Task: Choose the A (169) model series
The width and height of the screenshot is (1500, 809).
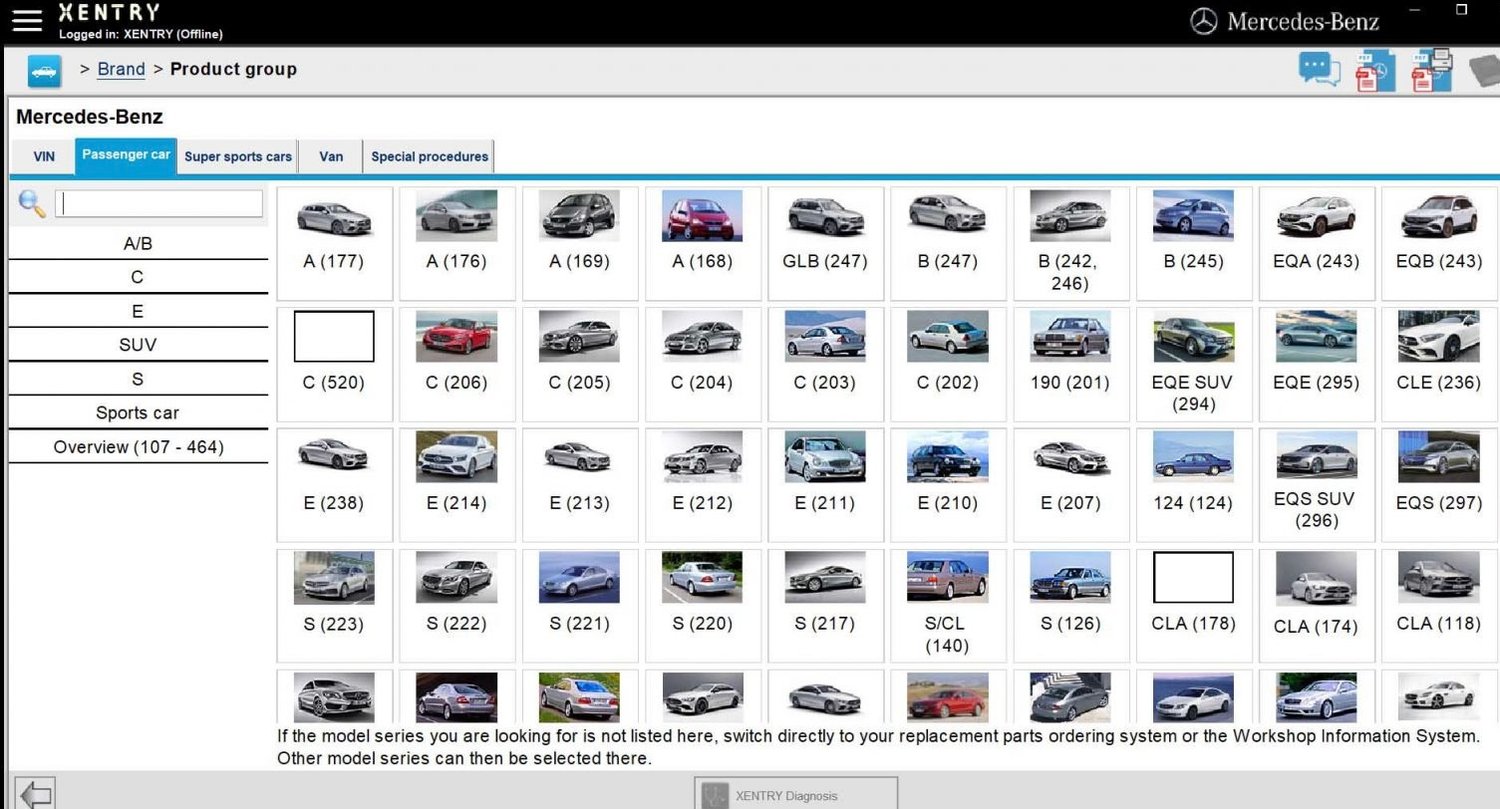Action: 579,243
